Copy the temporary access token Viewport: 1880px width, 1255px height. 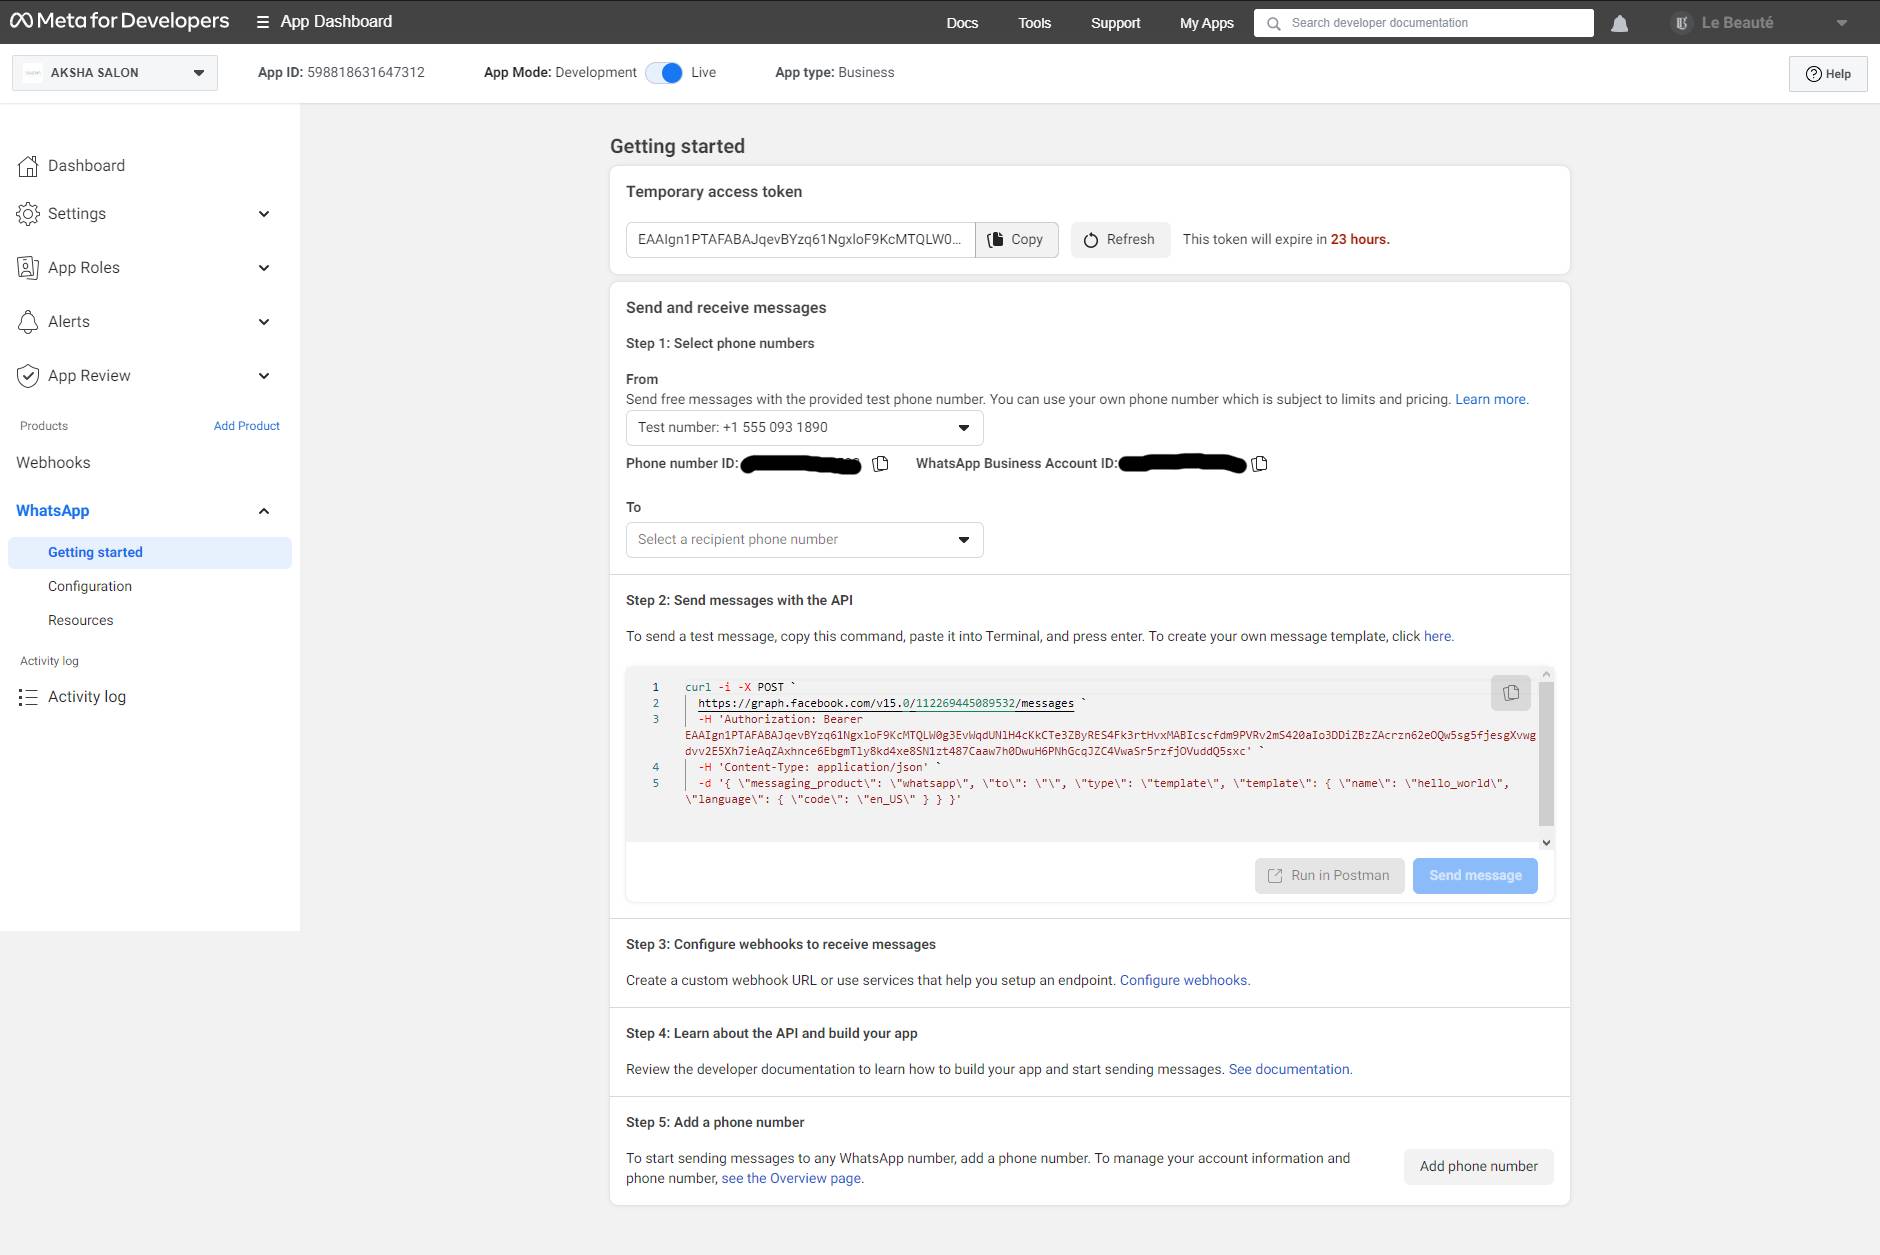click(1017, 240)
